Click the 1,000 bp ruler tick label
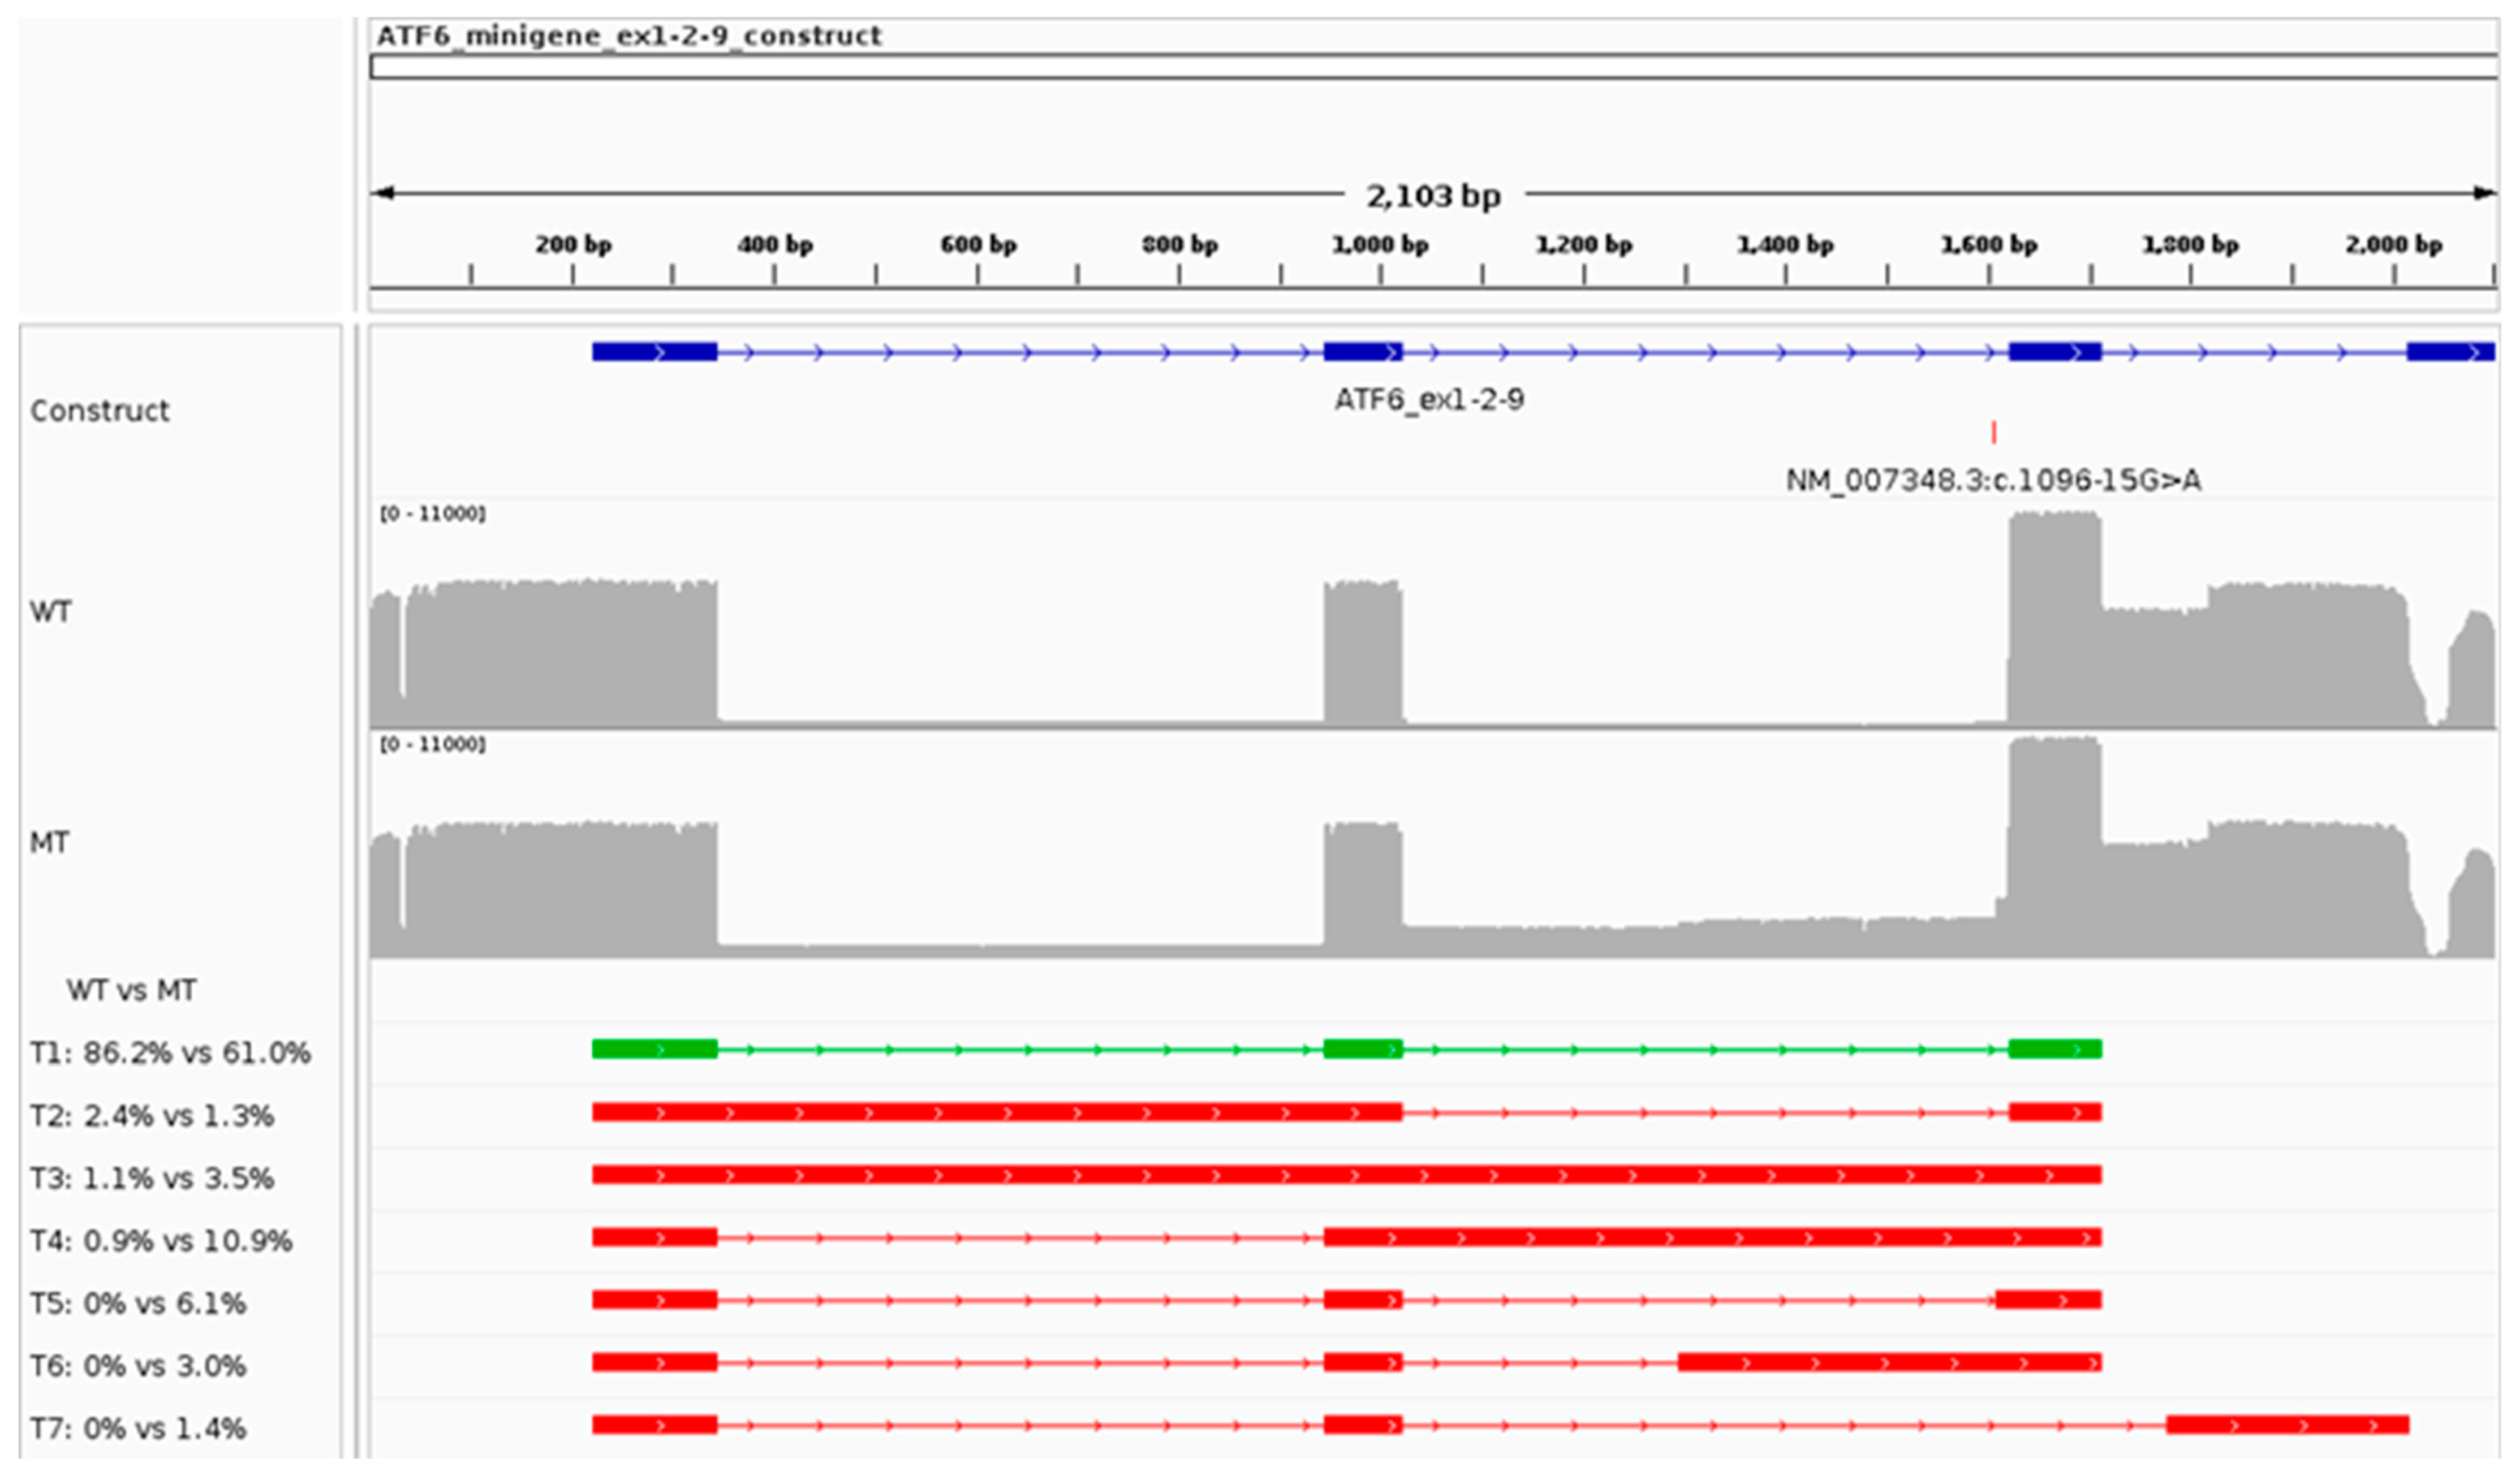The image size is (2520, 1476). [x=1380, y=245]
